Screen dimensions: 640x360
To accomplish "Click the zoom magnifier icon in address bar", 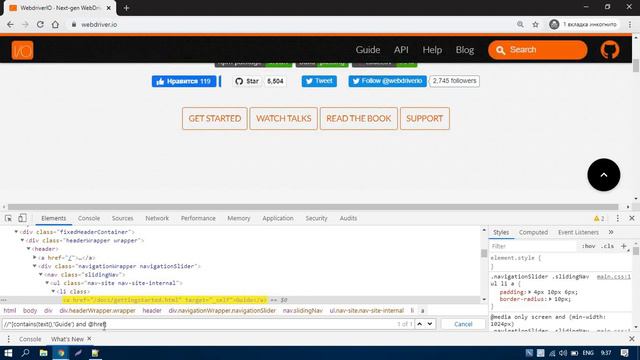I will [520, 24].
